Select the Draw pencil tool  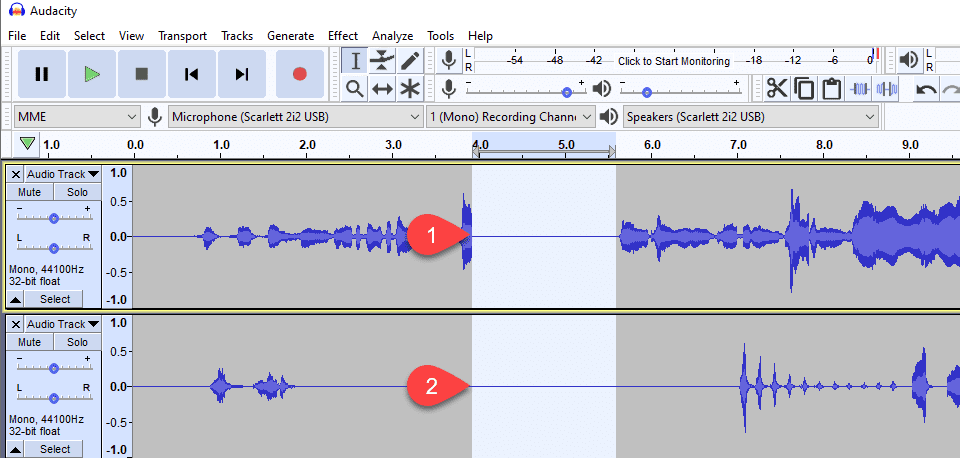coord(410,61)
